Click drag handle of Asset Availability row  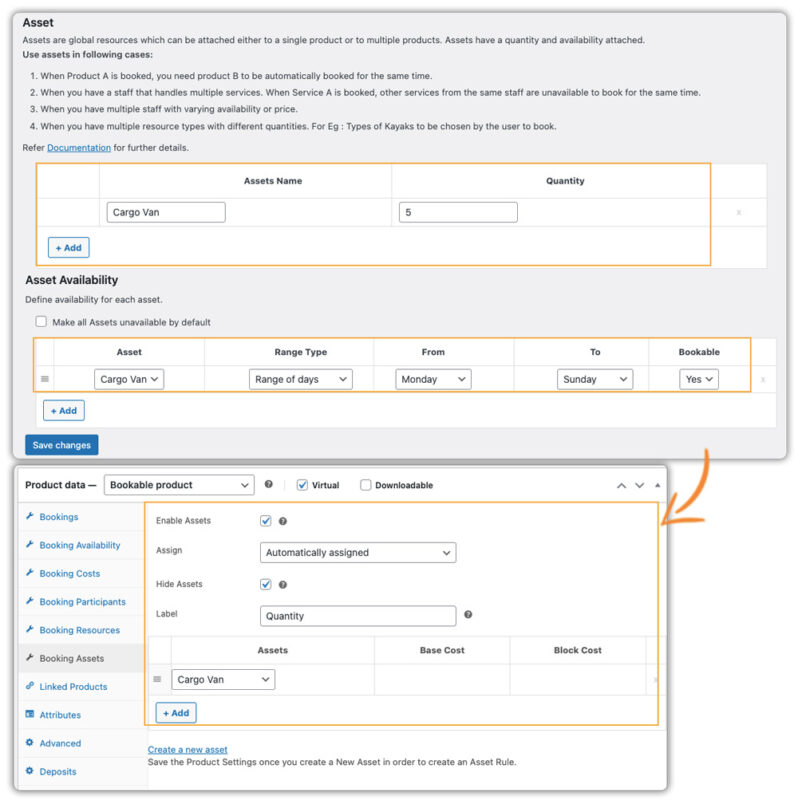click(x=45, y=379)
